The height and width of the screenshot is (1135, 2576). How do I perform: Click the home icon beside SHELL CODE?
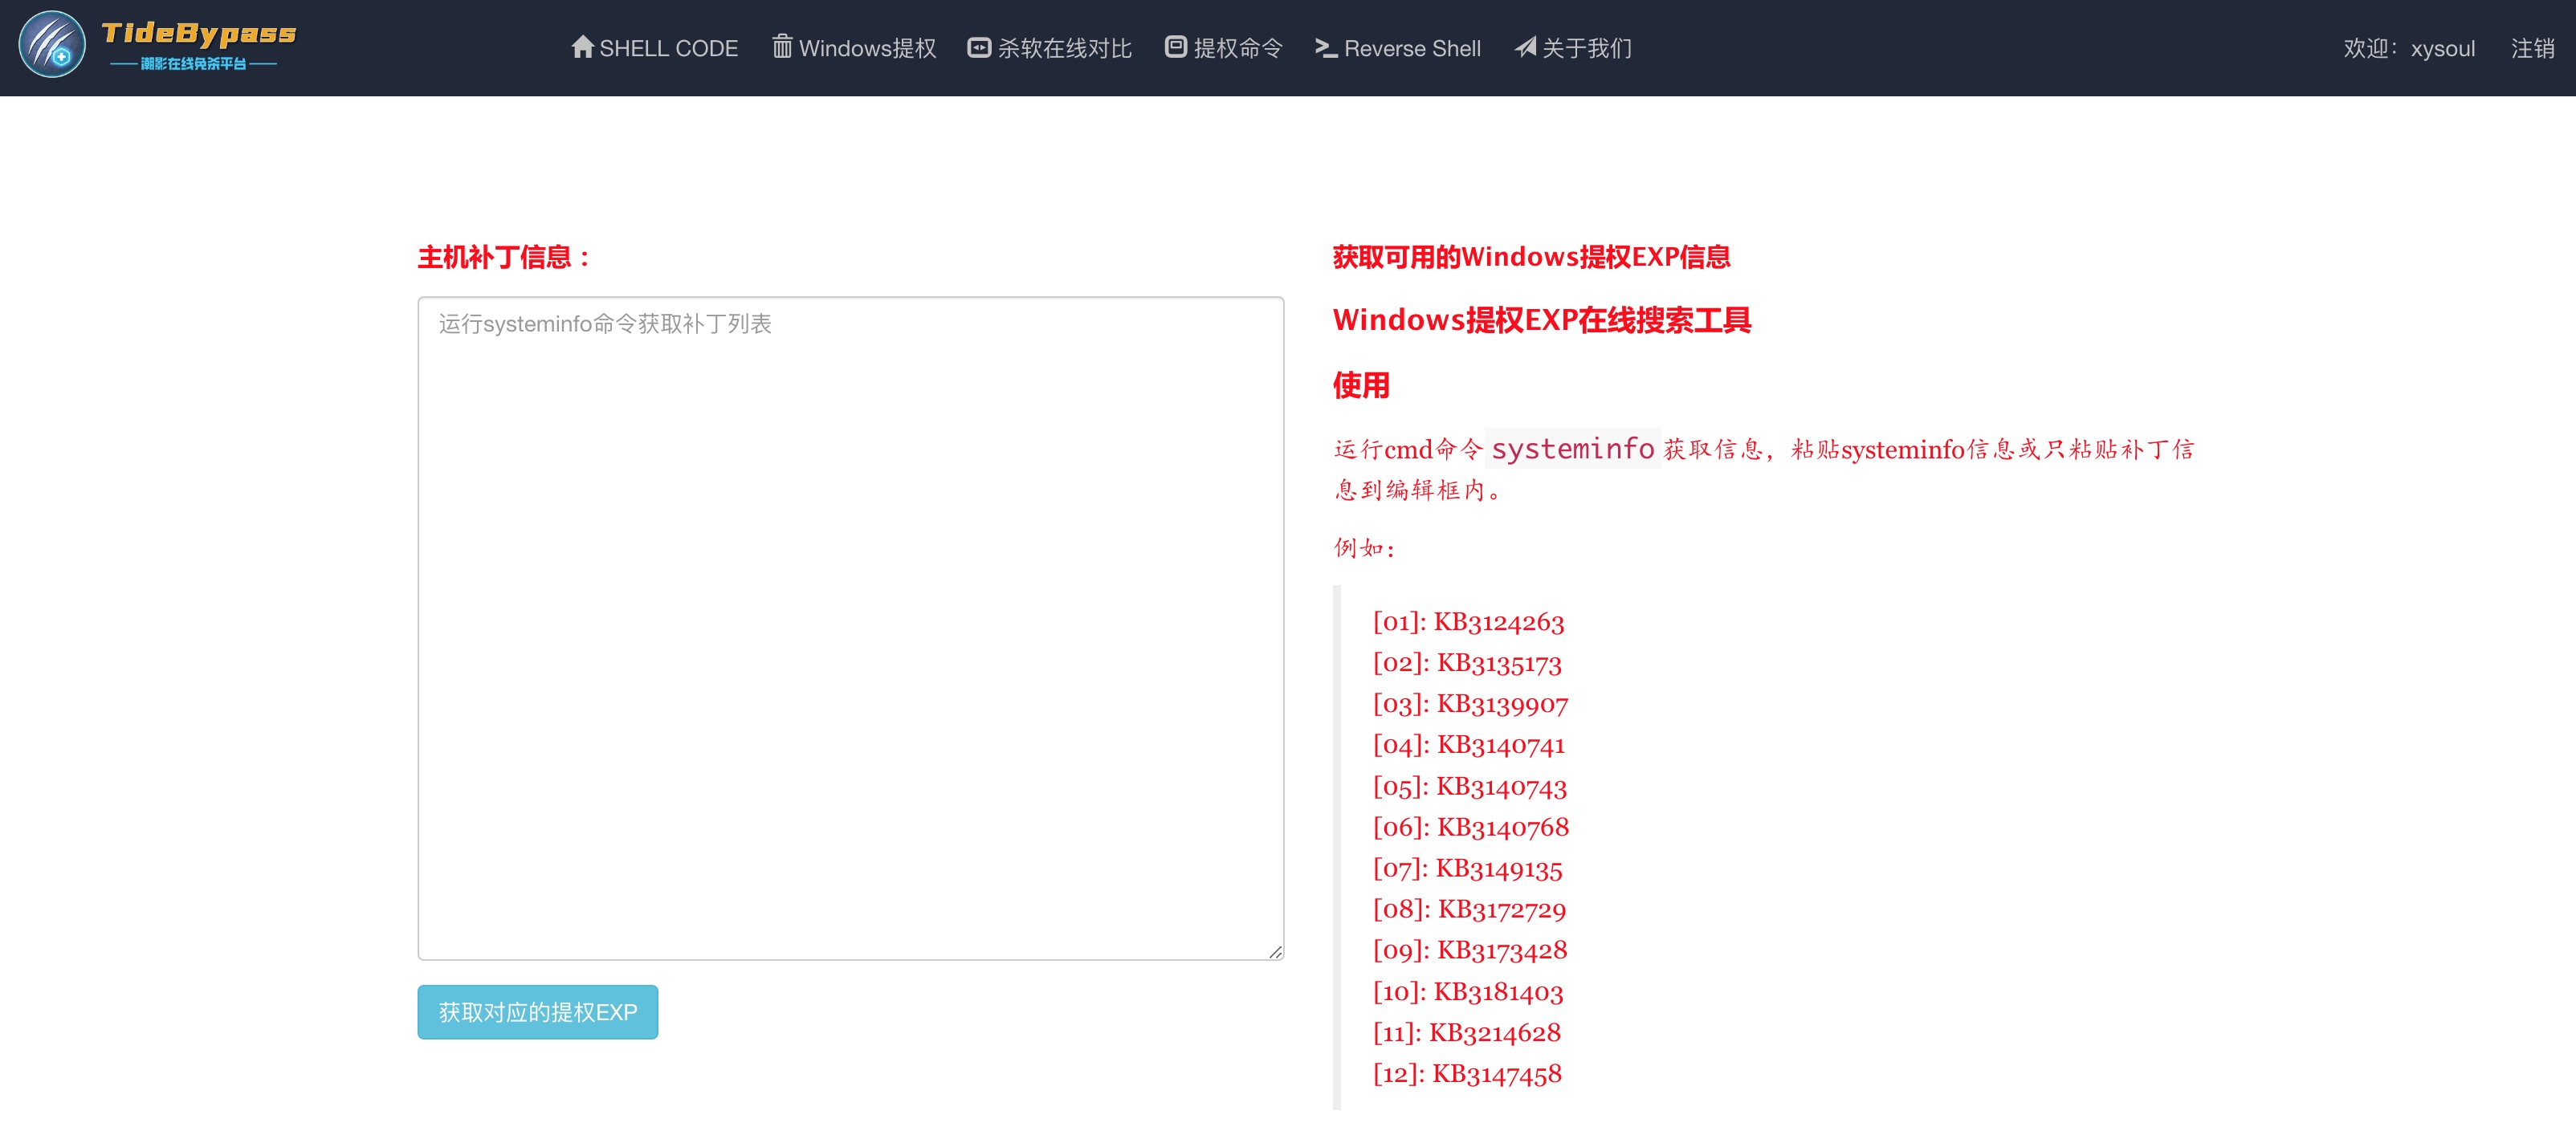pos(582,47)
